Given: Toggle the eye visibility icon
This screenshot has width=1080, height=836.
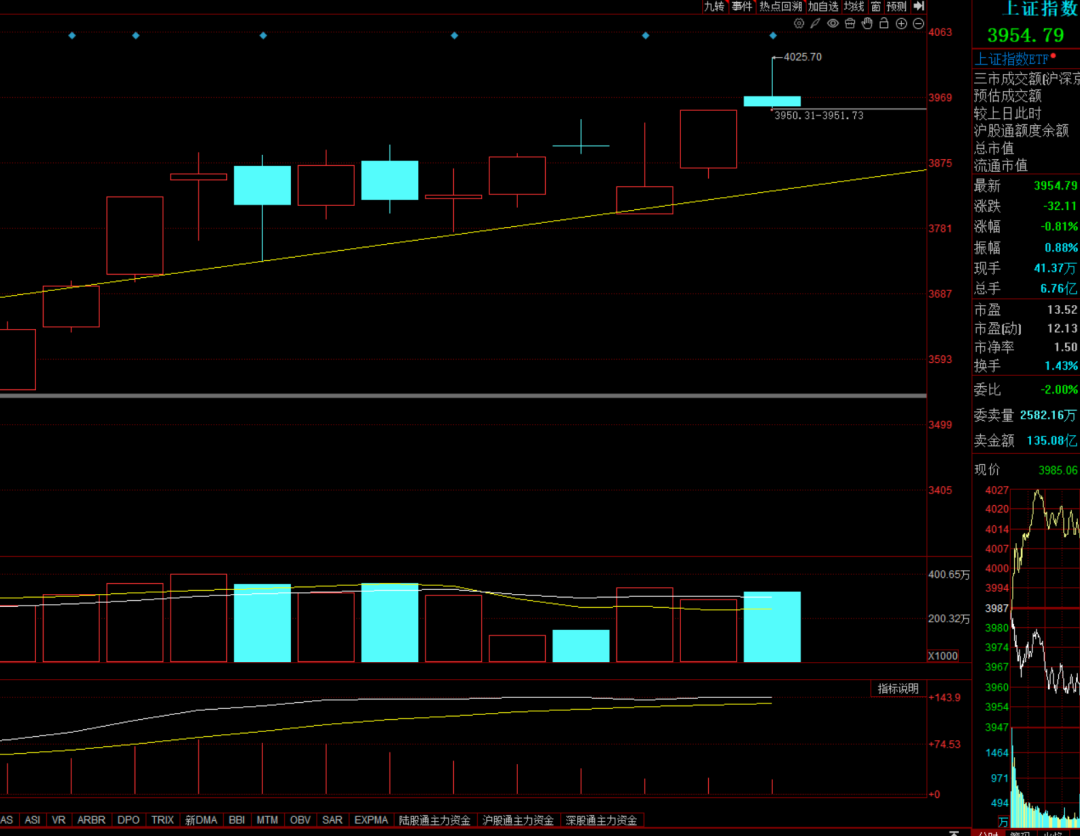Looking at the screenshot, I should 832,22.
